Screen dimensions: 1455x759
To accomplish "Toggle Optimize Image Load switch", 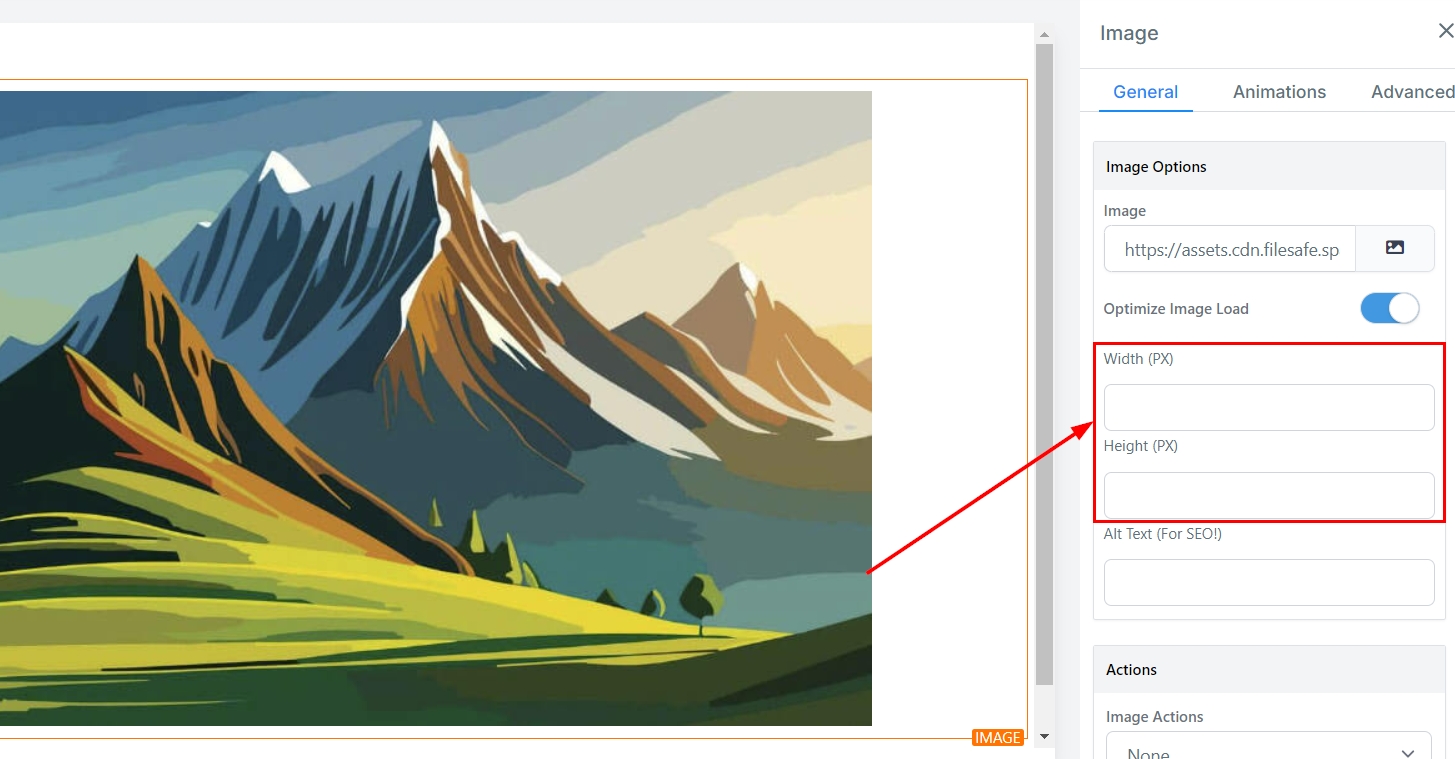I will click(1390, 308).
